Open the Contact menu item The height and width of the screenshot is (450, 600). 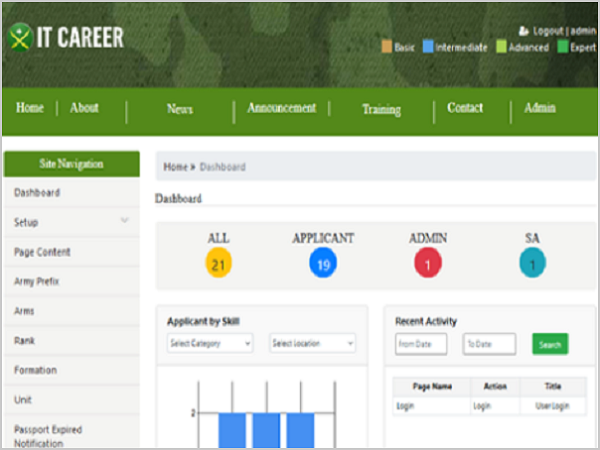tap(465, 108)
